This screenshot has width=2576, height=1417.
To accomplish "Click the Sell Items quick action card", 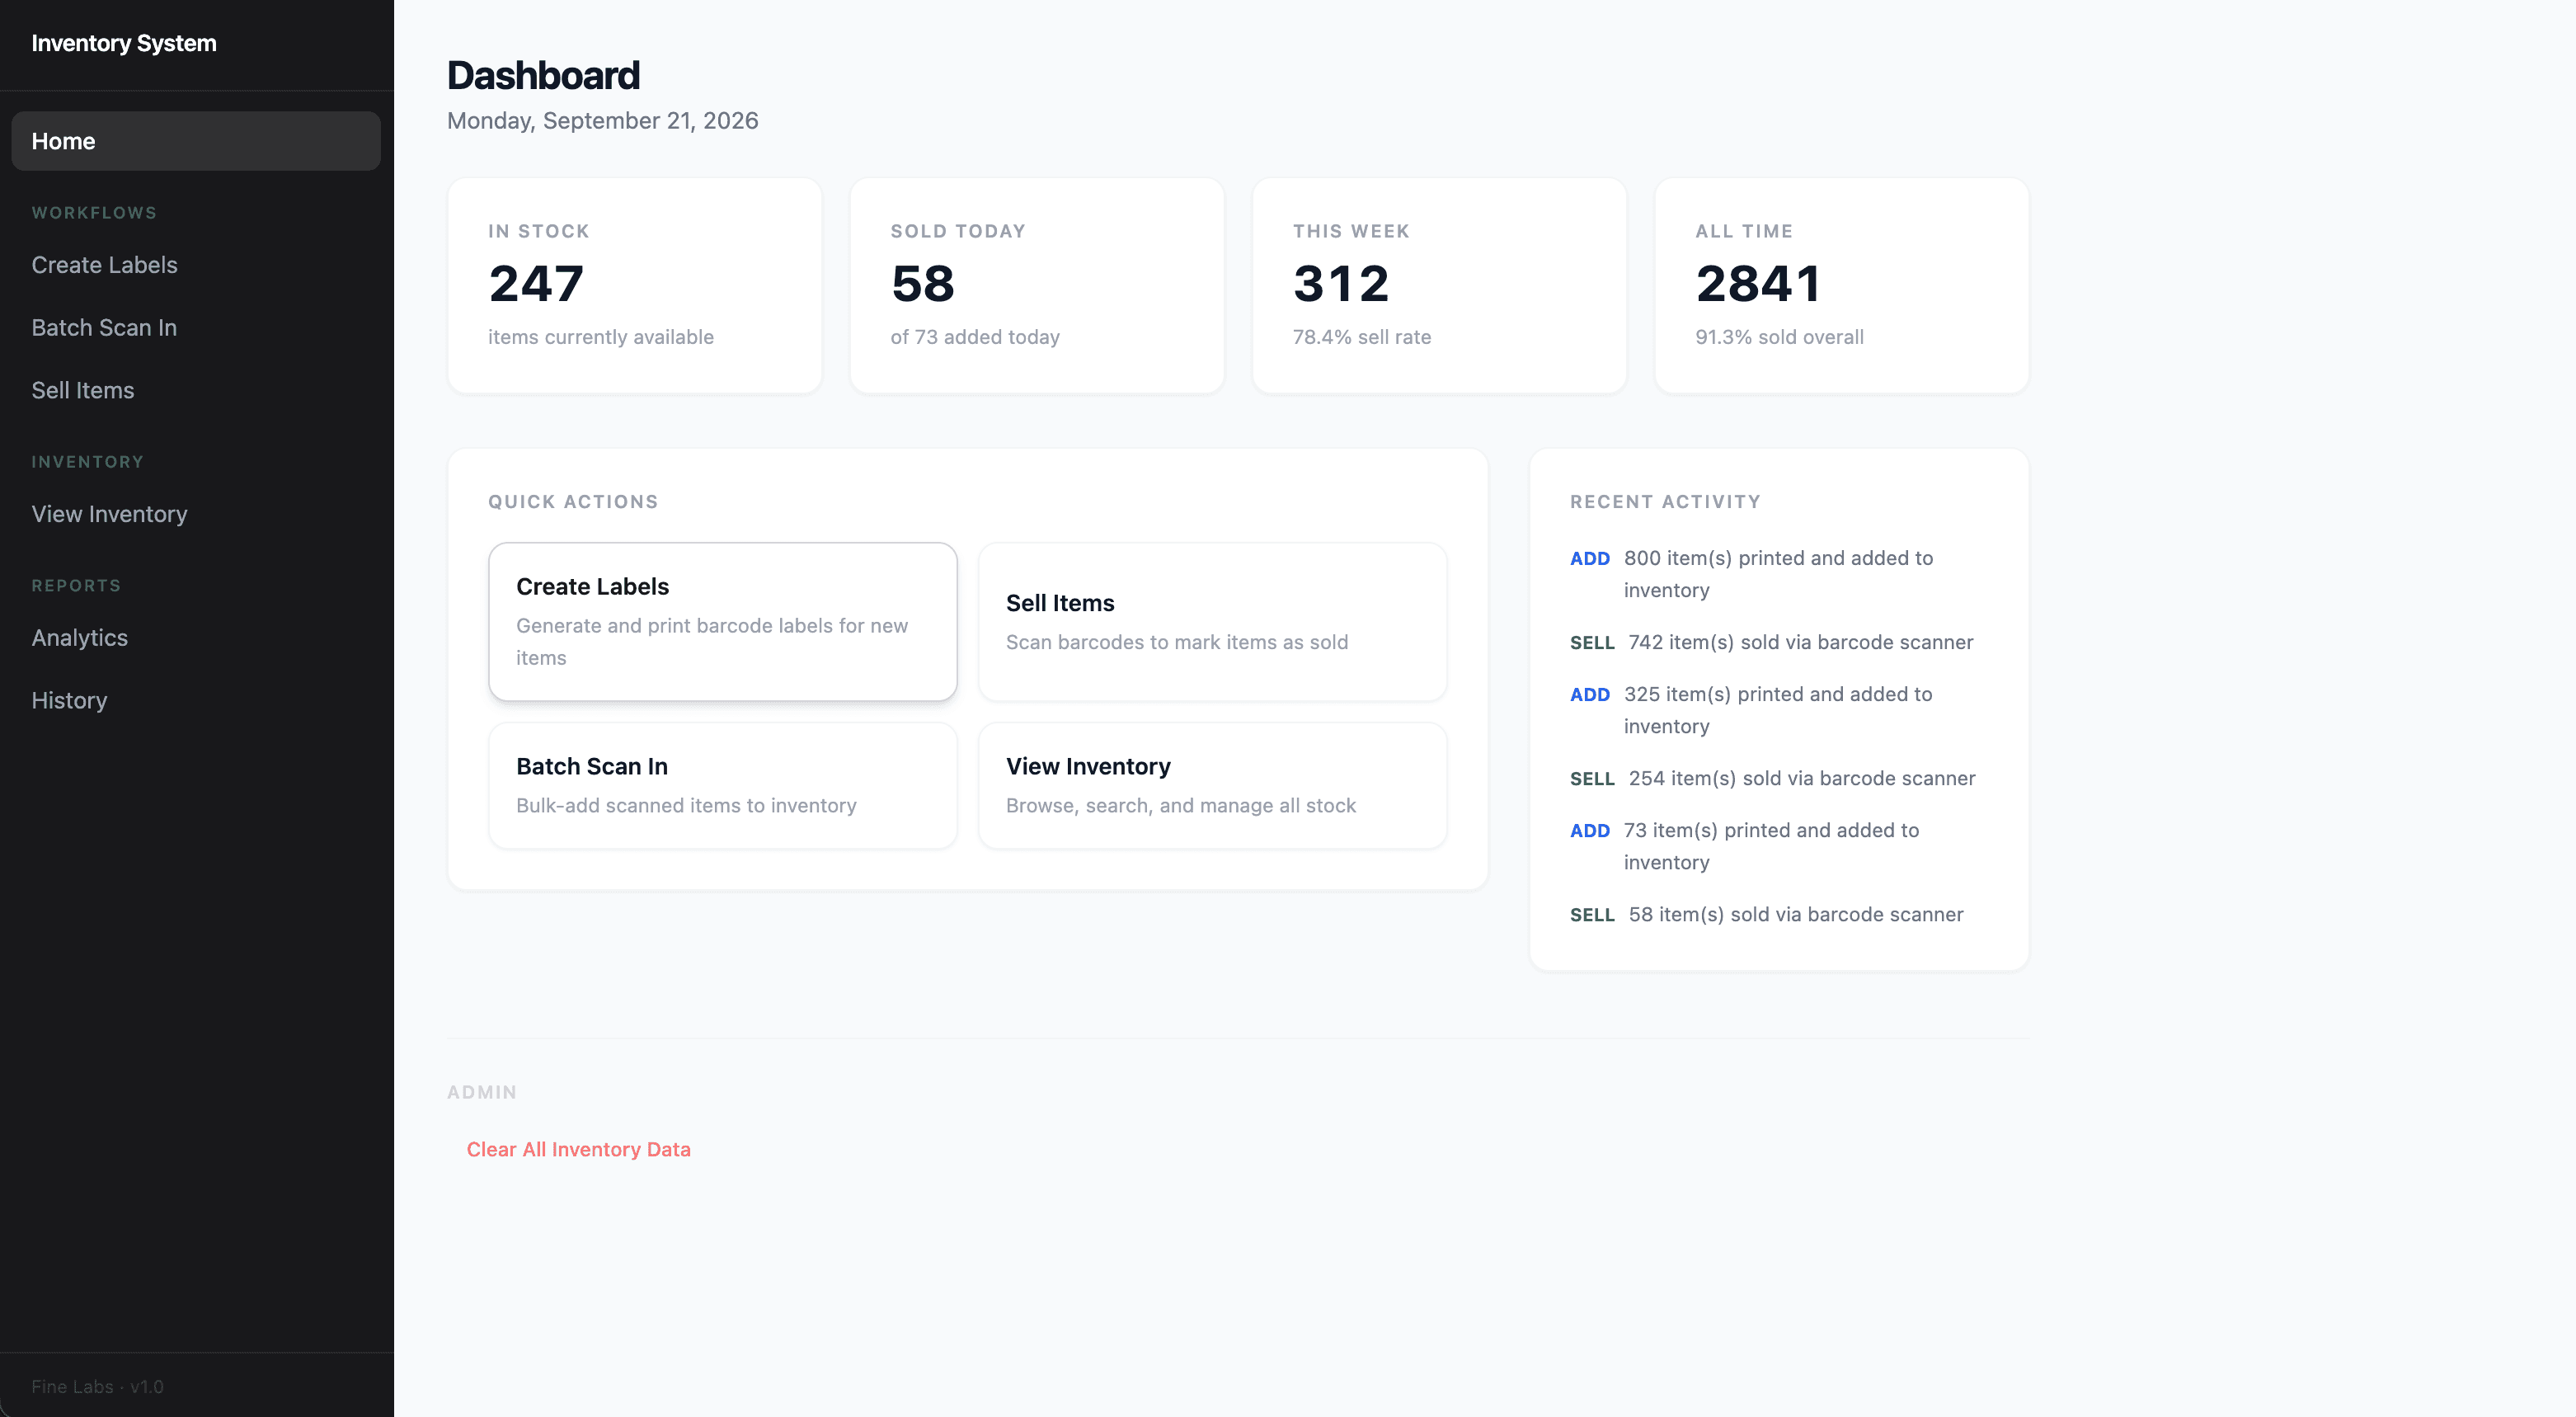I will point(1212,621).
